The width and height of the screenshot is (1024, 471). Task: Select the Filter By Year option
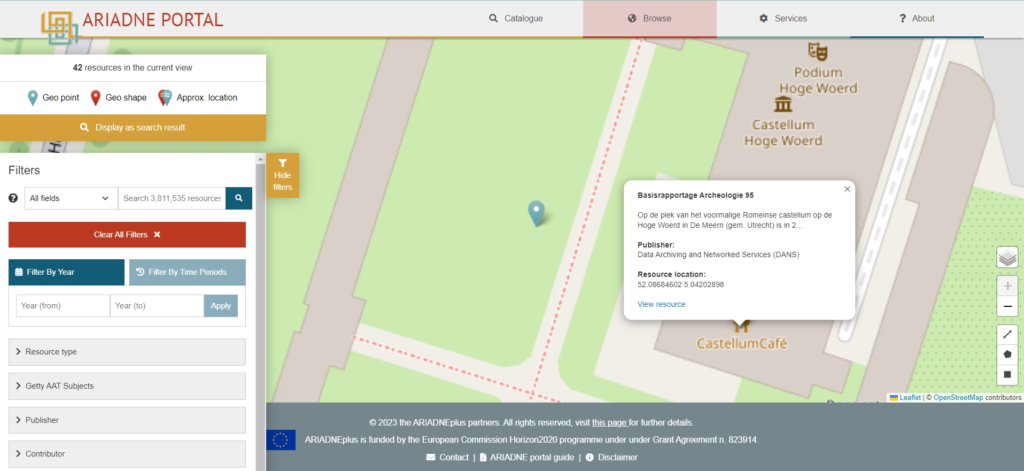tap(66, 272)
